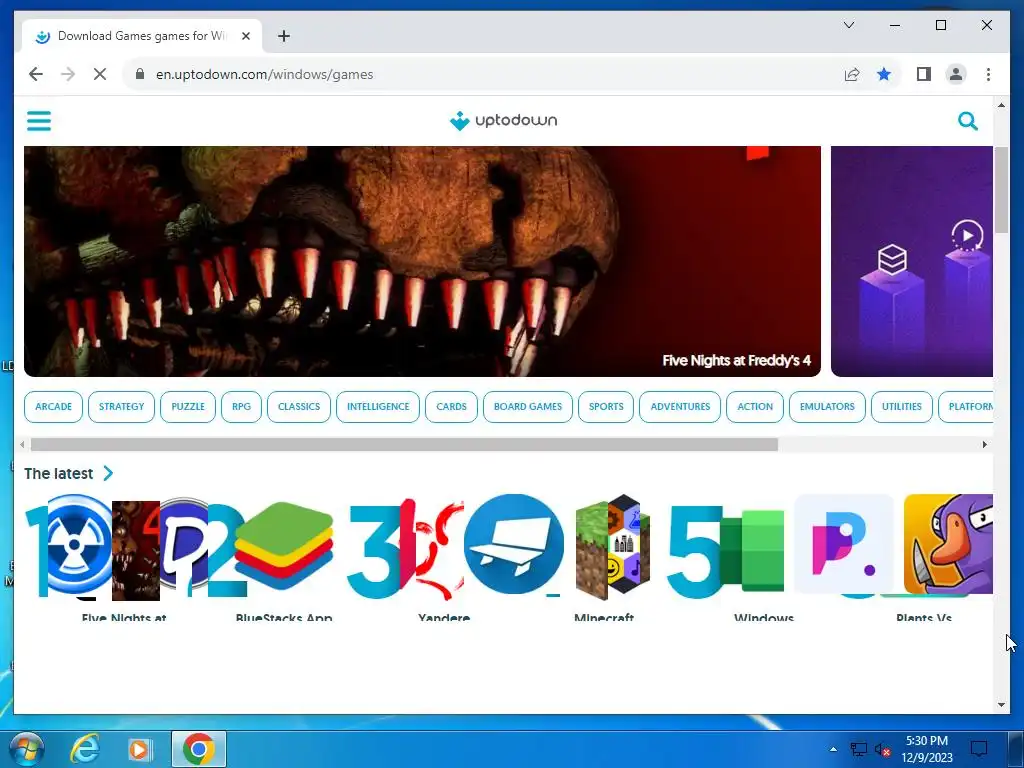
Task: Open the Minecraft block icon
Action: tap(613, 547)
